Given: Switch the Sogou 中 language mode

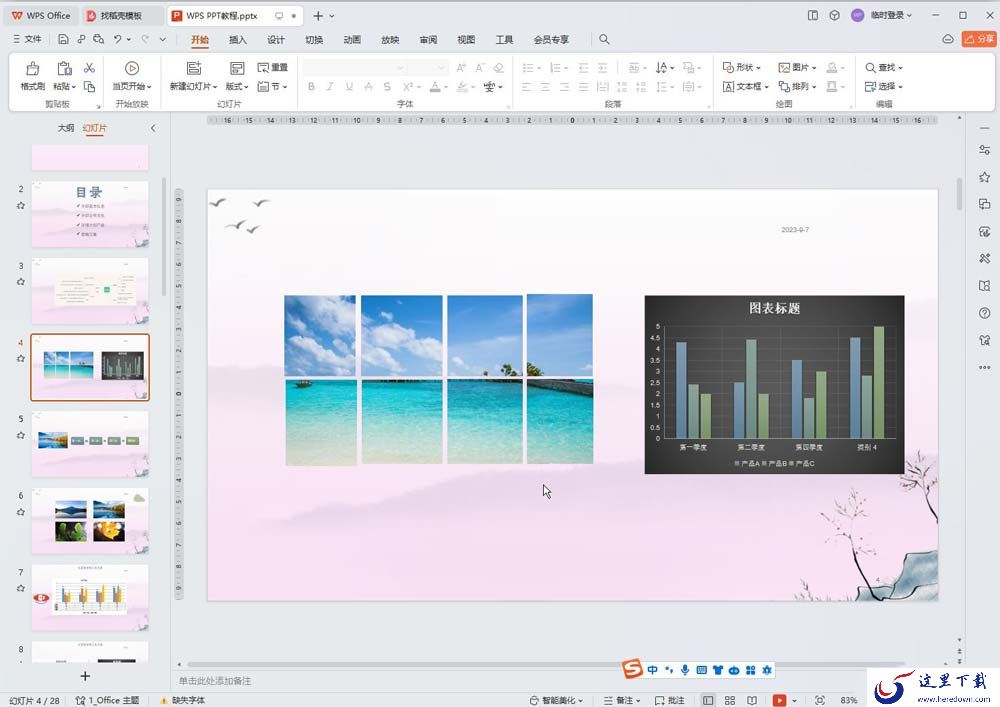Looking at the screenshot, I should tap(652, 670).
